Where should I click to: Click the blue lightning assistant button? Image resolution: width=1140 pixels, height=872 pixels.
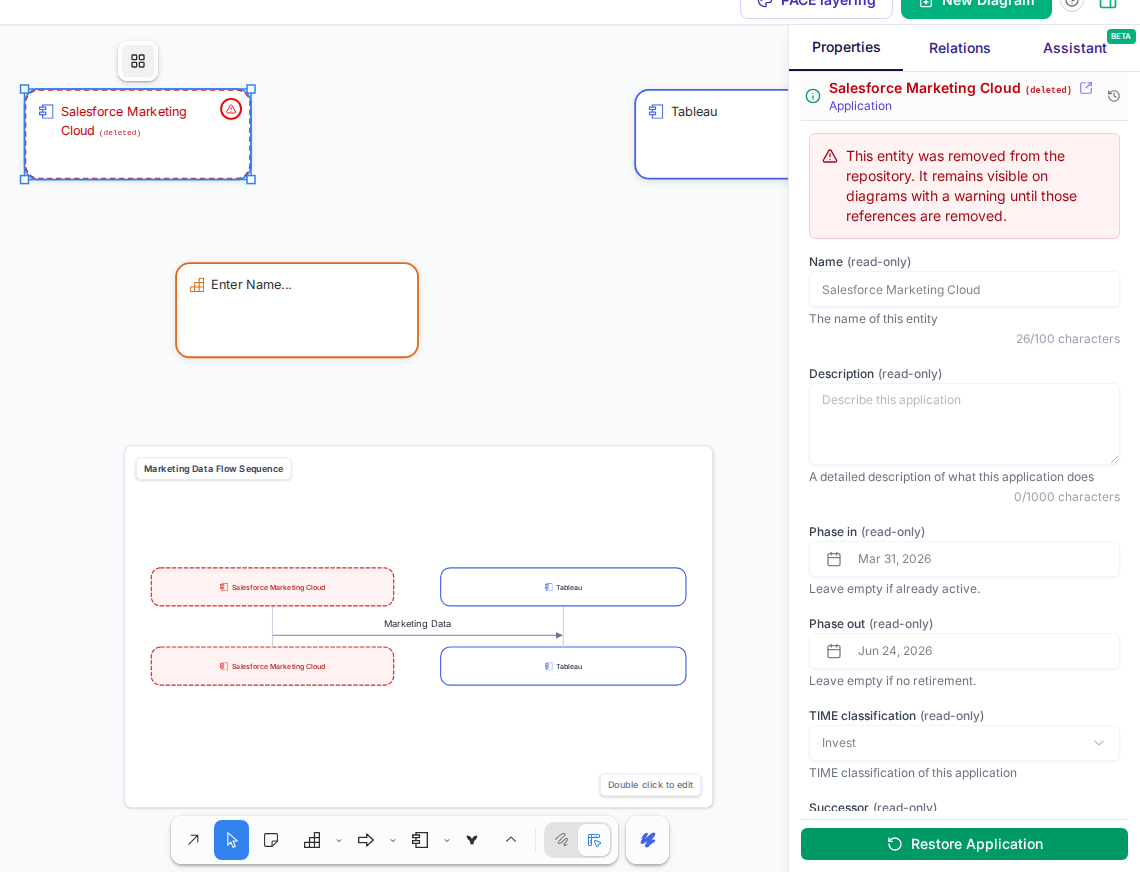[648, 840]
